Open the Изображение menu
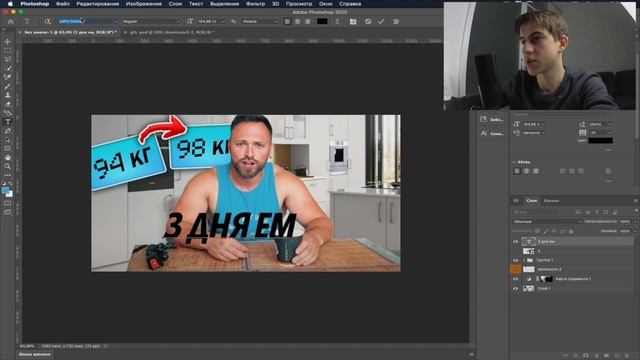Image resolution: width=640 pixels, height=360 pixels. coord(144,4)
